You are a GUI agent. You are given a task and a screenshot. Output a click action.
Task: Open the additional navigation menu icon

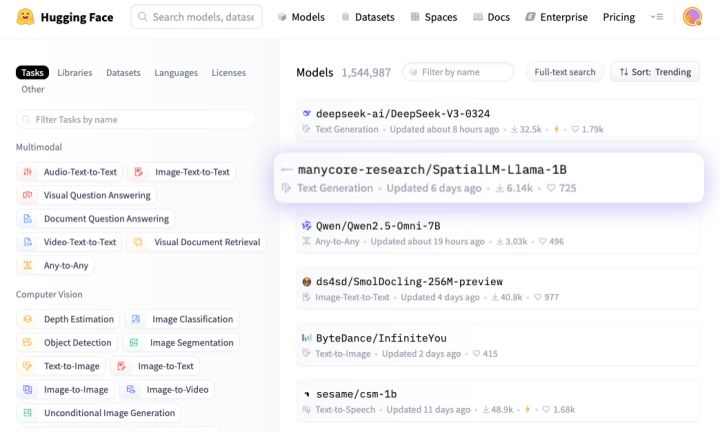(657, 17)
